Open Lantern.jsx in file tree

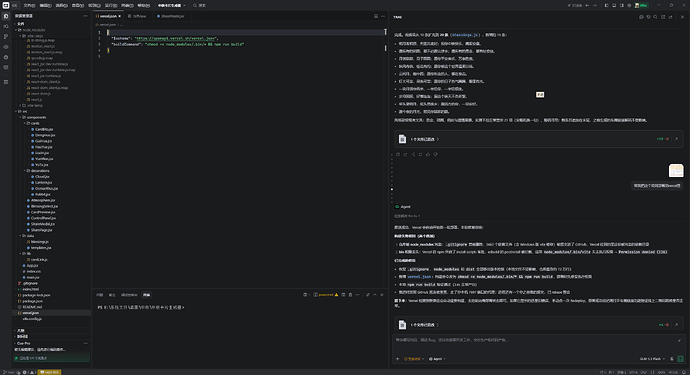(44, 183)
